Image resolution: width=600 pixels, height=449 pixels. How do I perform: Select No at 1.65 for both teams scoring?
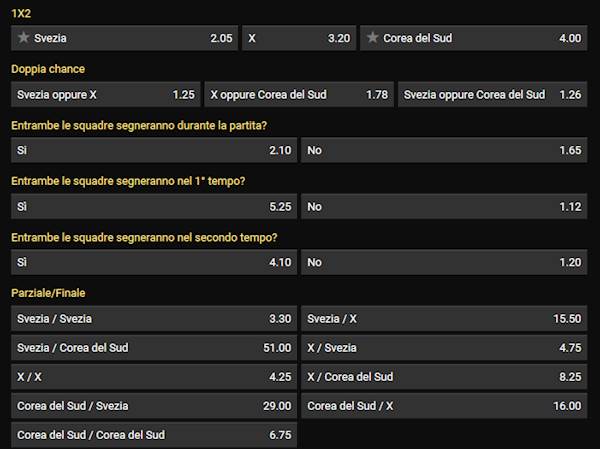point(444,150)
